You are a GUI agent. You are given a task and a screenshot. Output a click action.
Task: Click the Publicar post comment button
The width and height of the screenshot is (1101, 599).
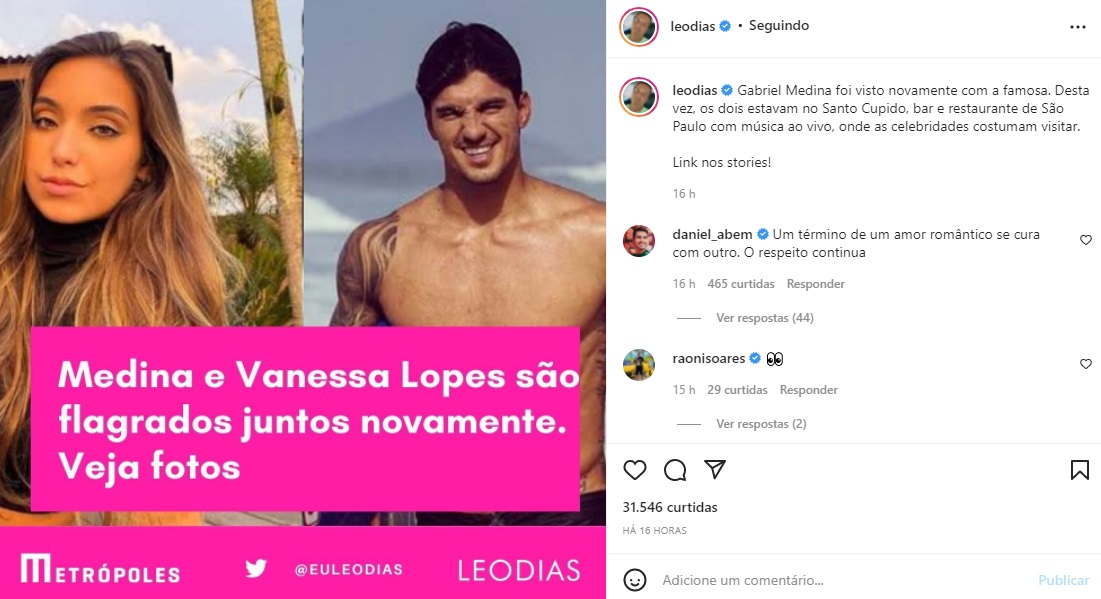point(1063,580)
